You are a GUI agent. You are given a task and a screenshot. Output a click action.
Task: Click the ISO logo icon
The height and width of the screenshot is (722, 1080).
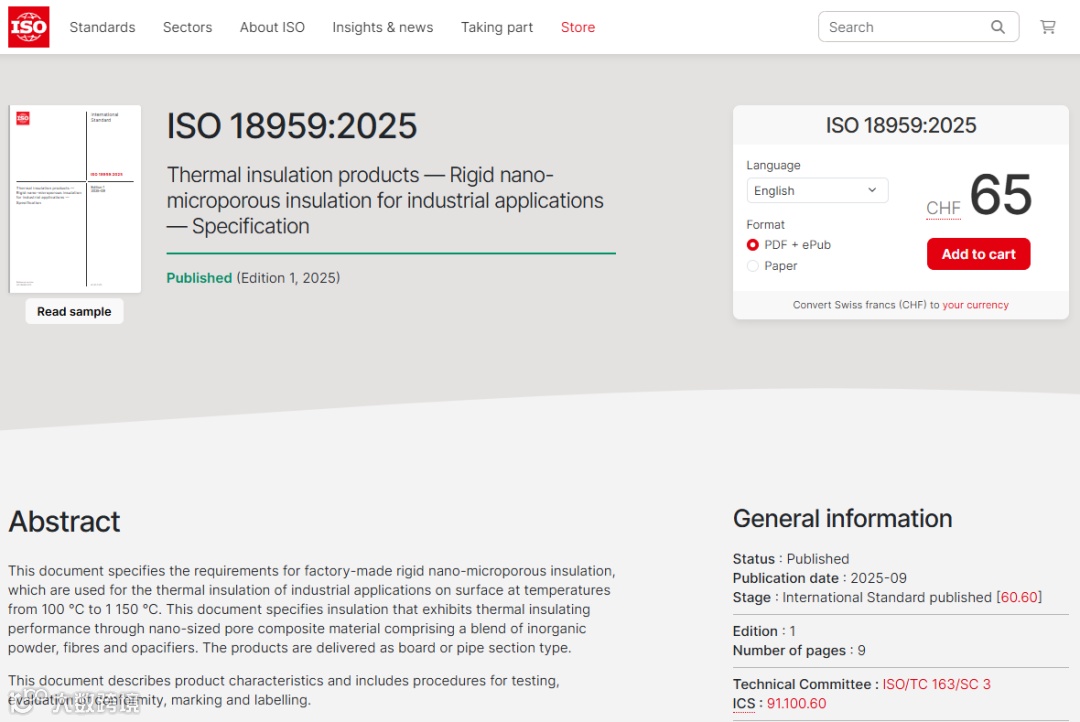click(x=28, y=27)
